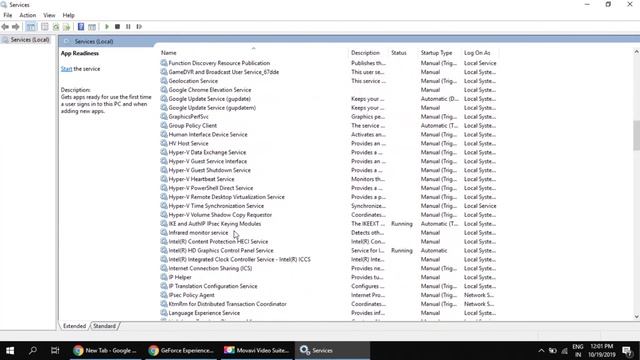
Task: Open the Windows Start button
Action: tap(10, 351)
